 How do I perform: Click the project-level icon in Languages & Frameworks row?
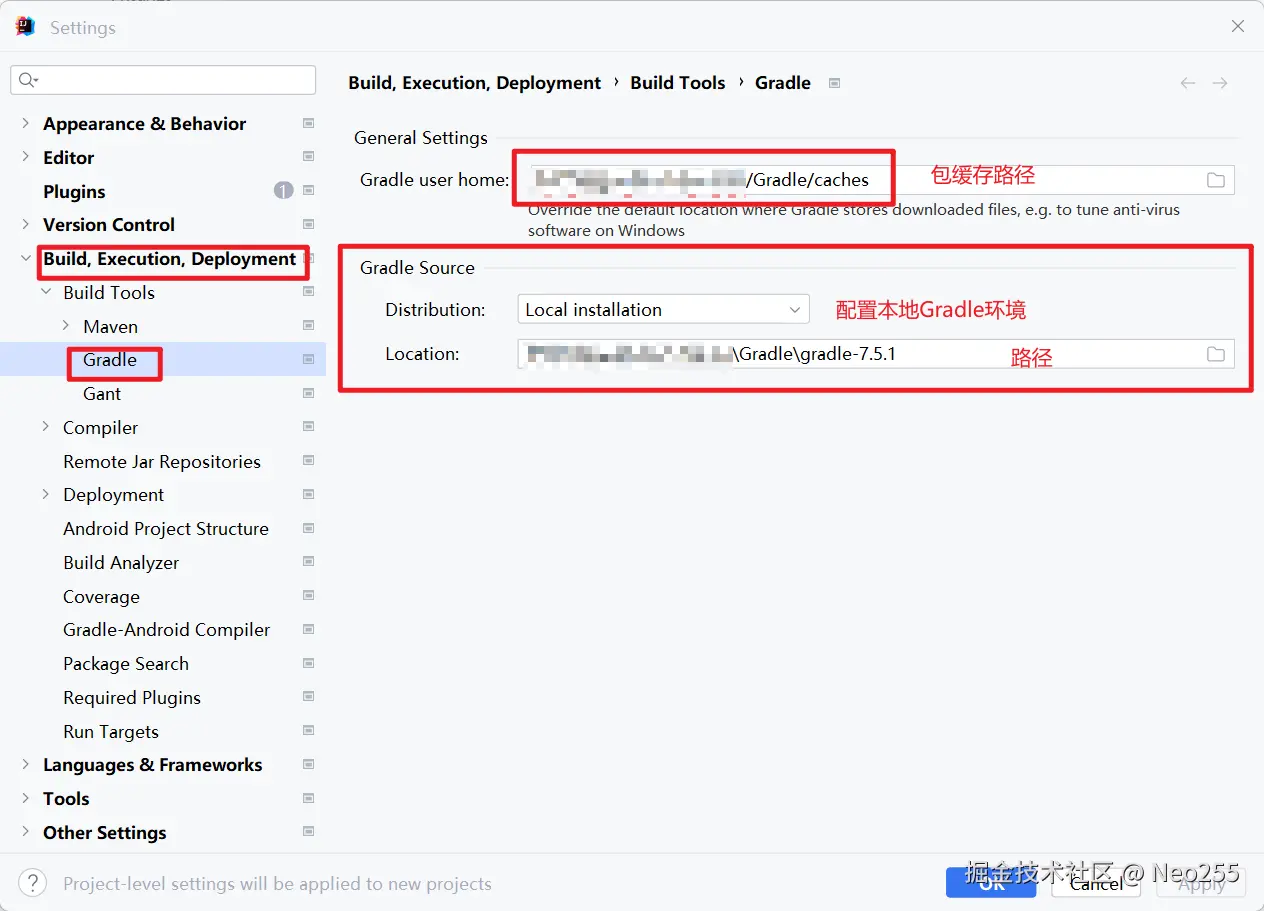coord(308,765)
